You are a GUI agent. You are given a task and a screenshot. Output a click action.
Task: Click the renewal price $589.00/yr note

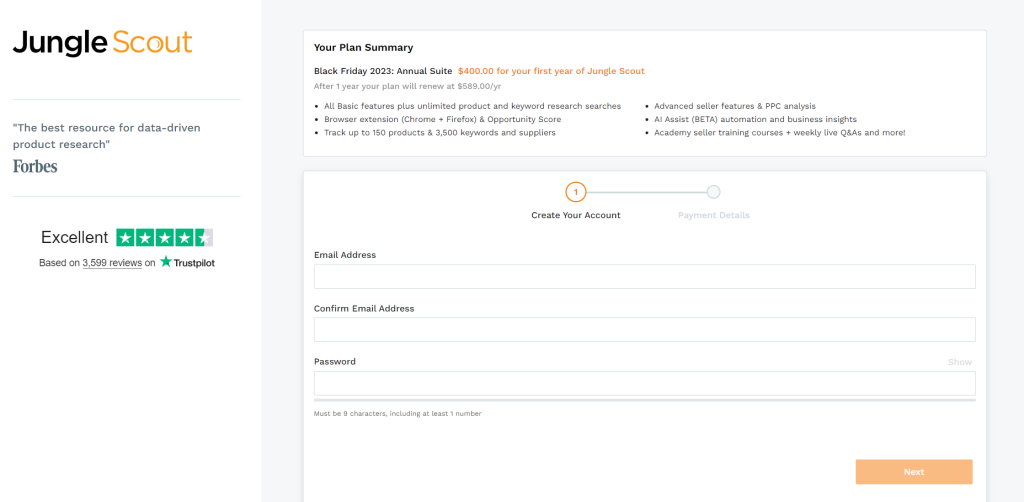[x=408, y=86]
